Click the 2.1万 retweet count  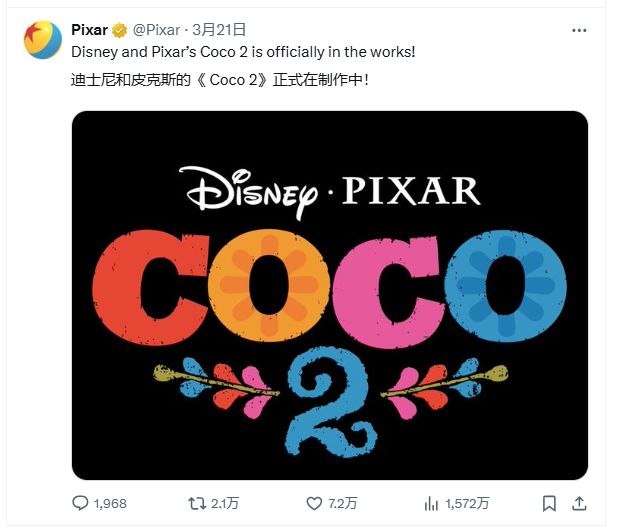pyautogui.click(x=224, y=503)
